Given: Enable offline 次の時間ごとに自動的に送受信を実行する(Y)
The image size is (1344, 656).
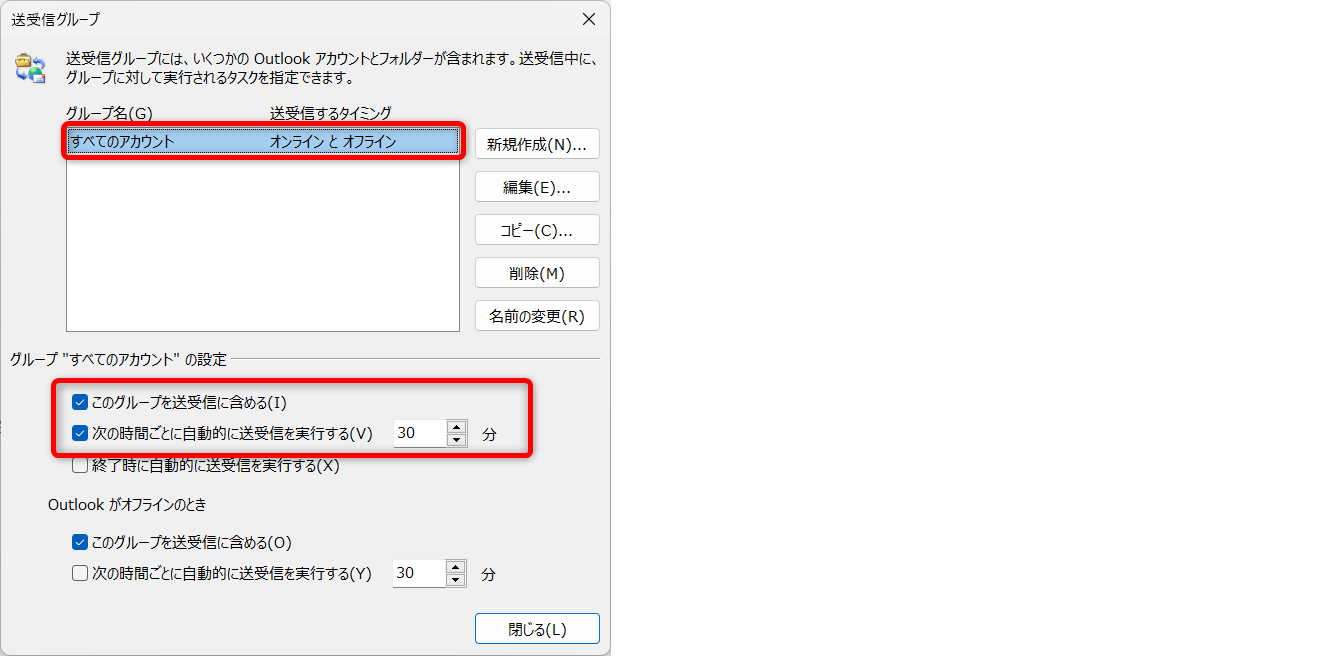Looking at the screenshot, I should tap(80, 574).
